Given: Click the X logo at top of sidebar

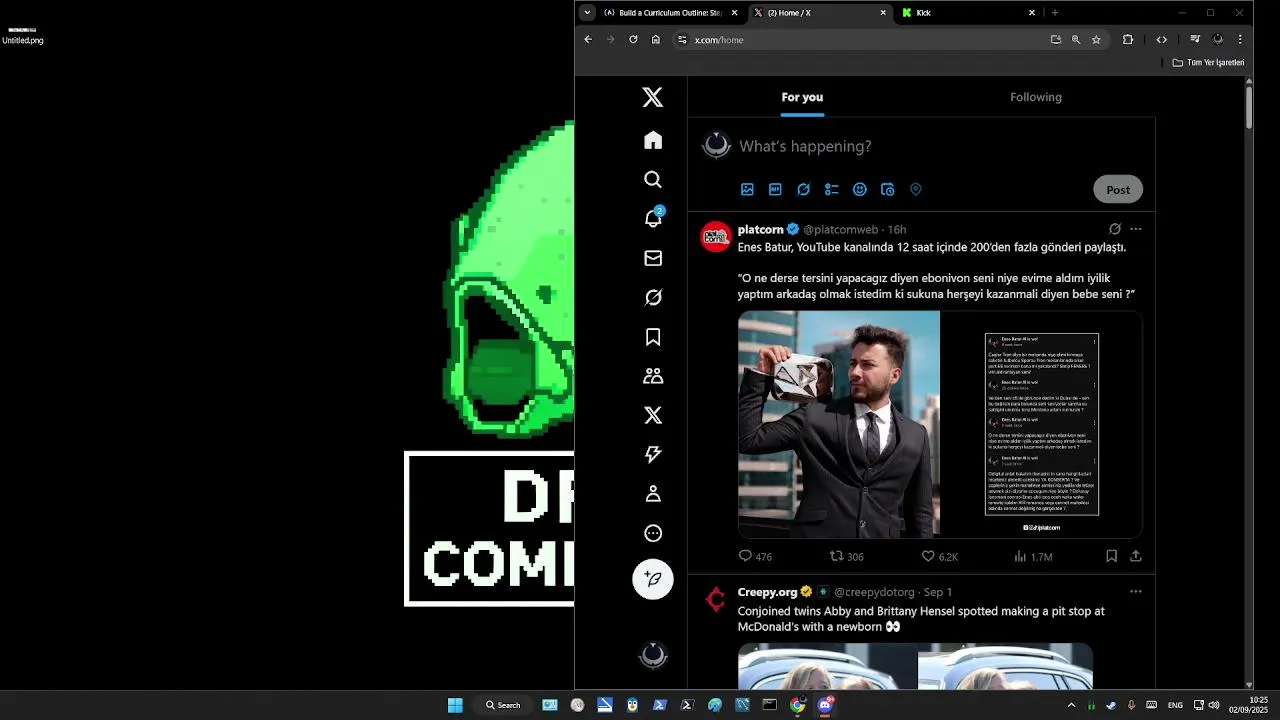Looking at the screenshot, I should point(653,97).
